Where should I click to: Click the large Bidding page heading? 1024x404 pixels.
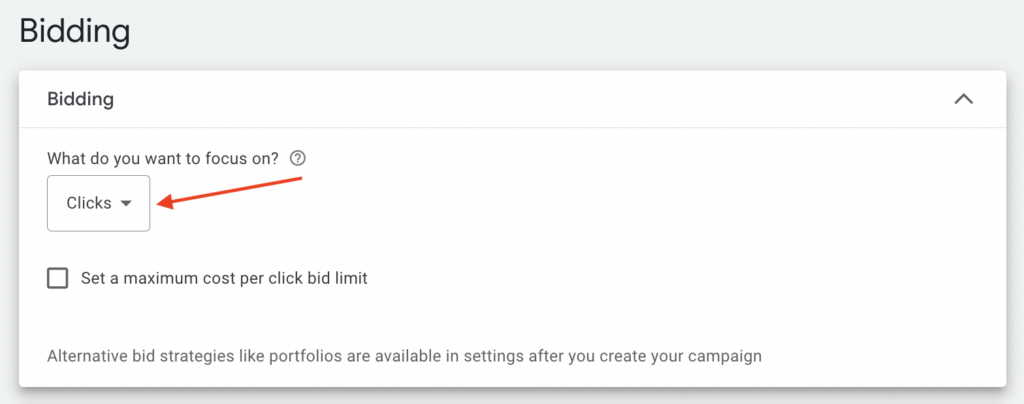tap(75, 31)
